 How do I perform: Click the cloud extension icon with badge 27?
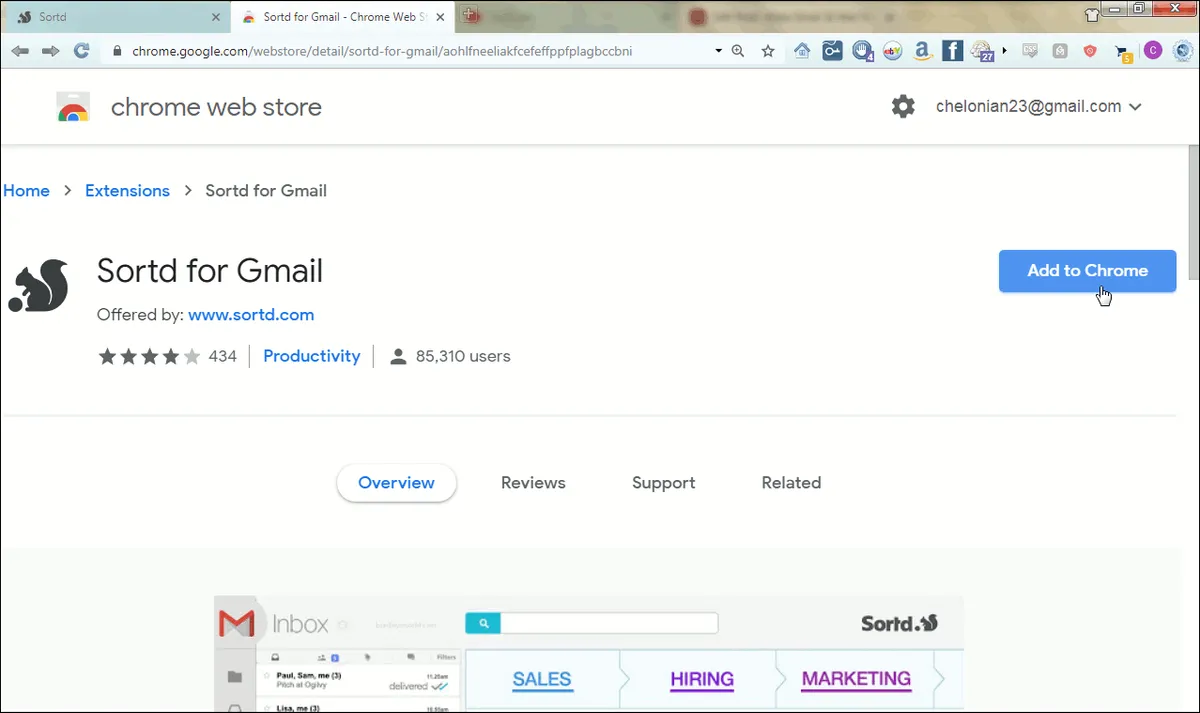(982, 51)
